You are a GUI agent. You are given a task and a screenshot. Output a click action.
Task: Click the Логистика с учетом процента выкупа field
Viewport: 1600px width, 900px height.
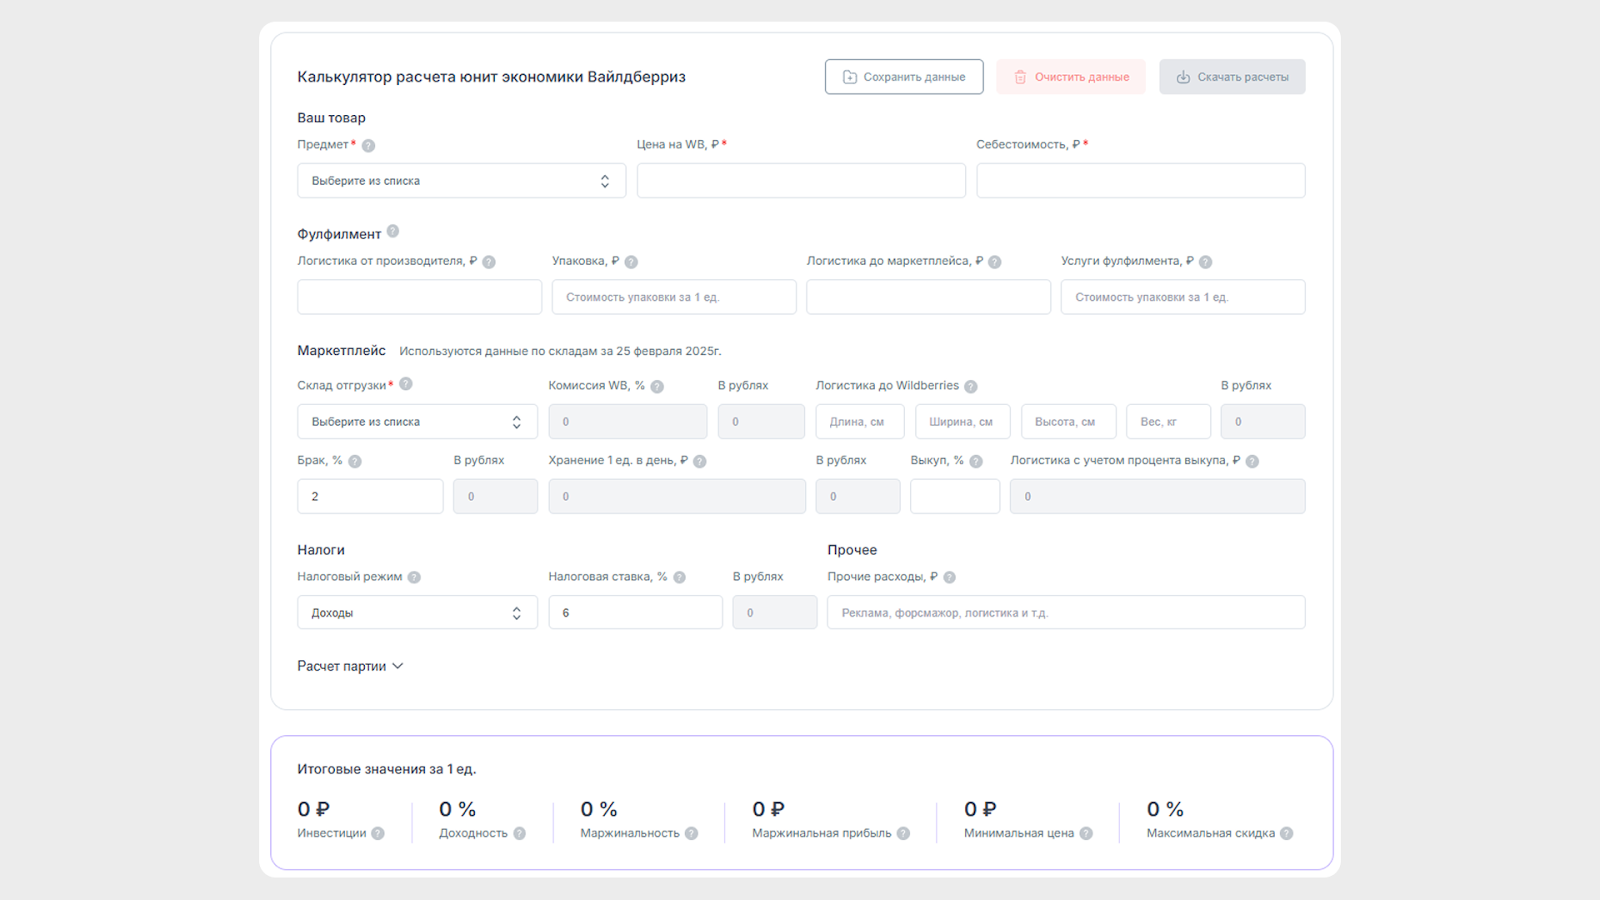point(1157,496)
